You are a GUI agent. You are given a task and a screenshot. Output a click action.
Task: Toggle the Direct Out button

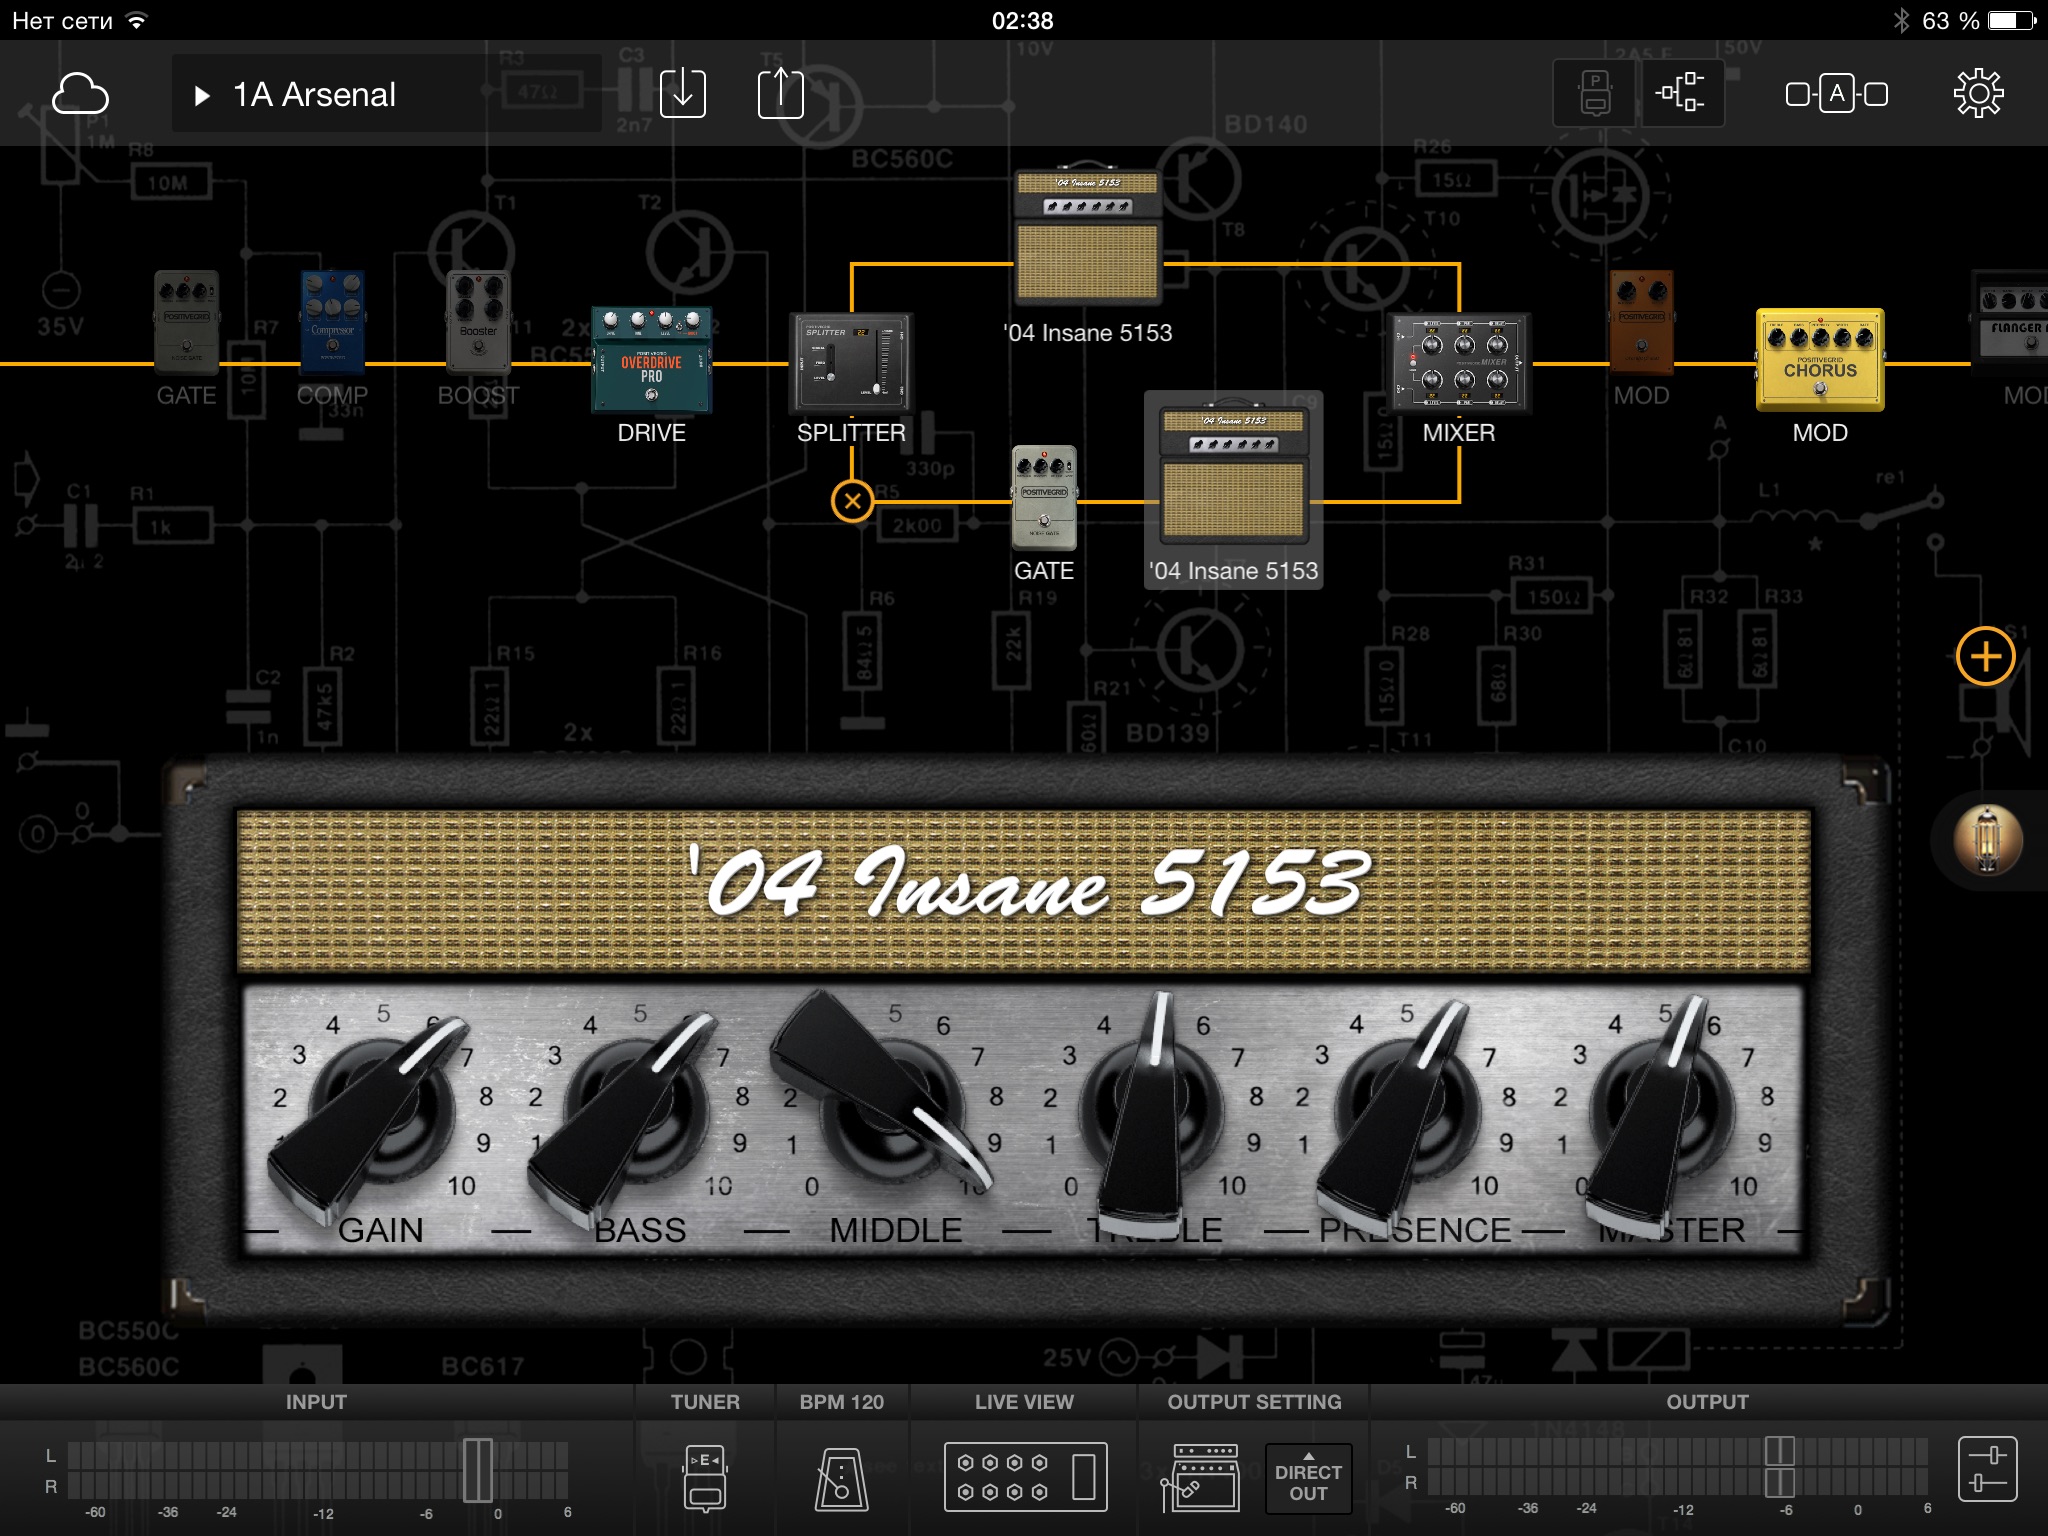coord(1308,1478)
